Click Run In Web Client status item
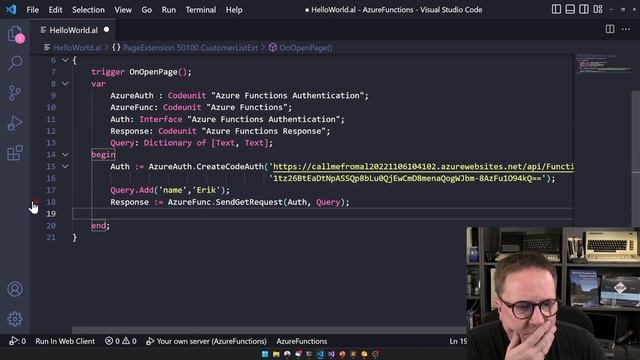 point(65,341)
